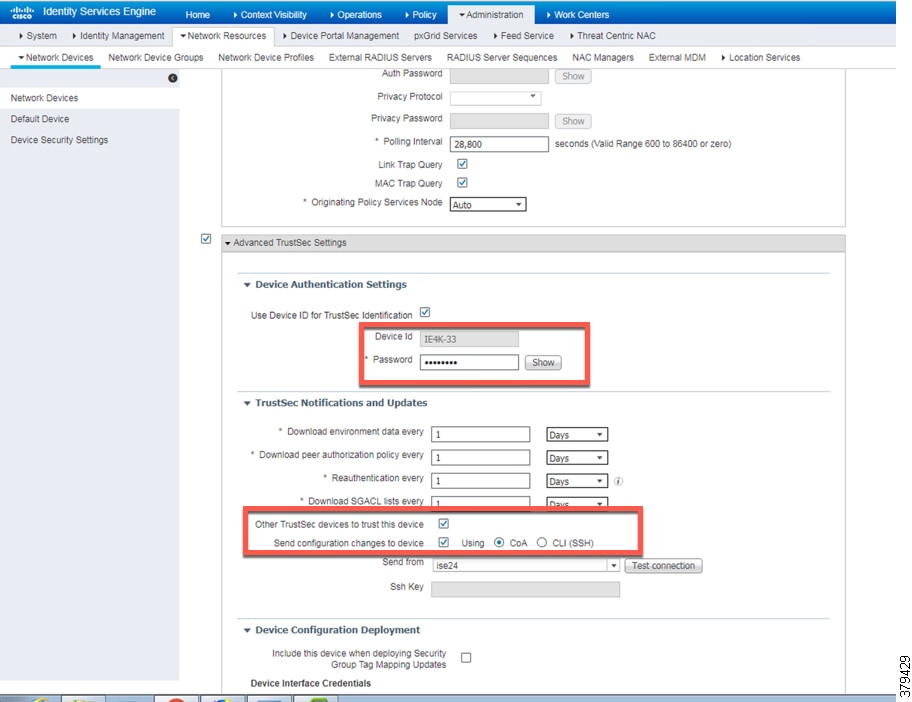Open the System submenu
Viewport: 912px width, 702px height.
click(38, 35)
